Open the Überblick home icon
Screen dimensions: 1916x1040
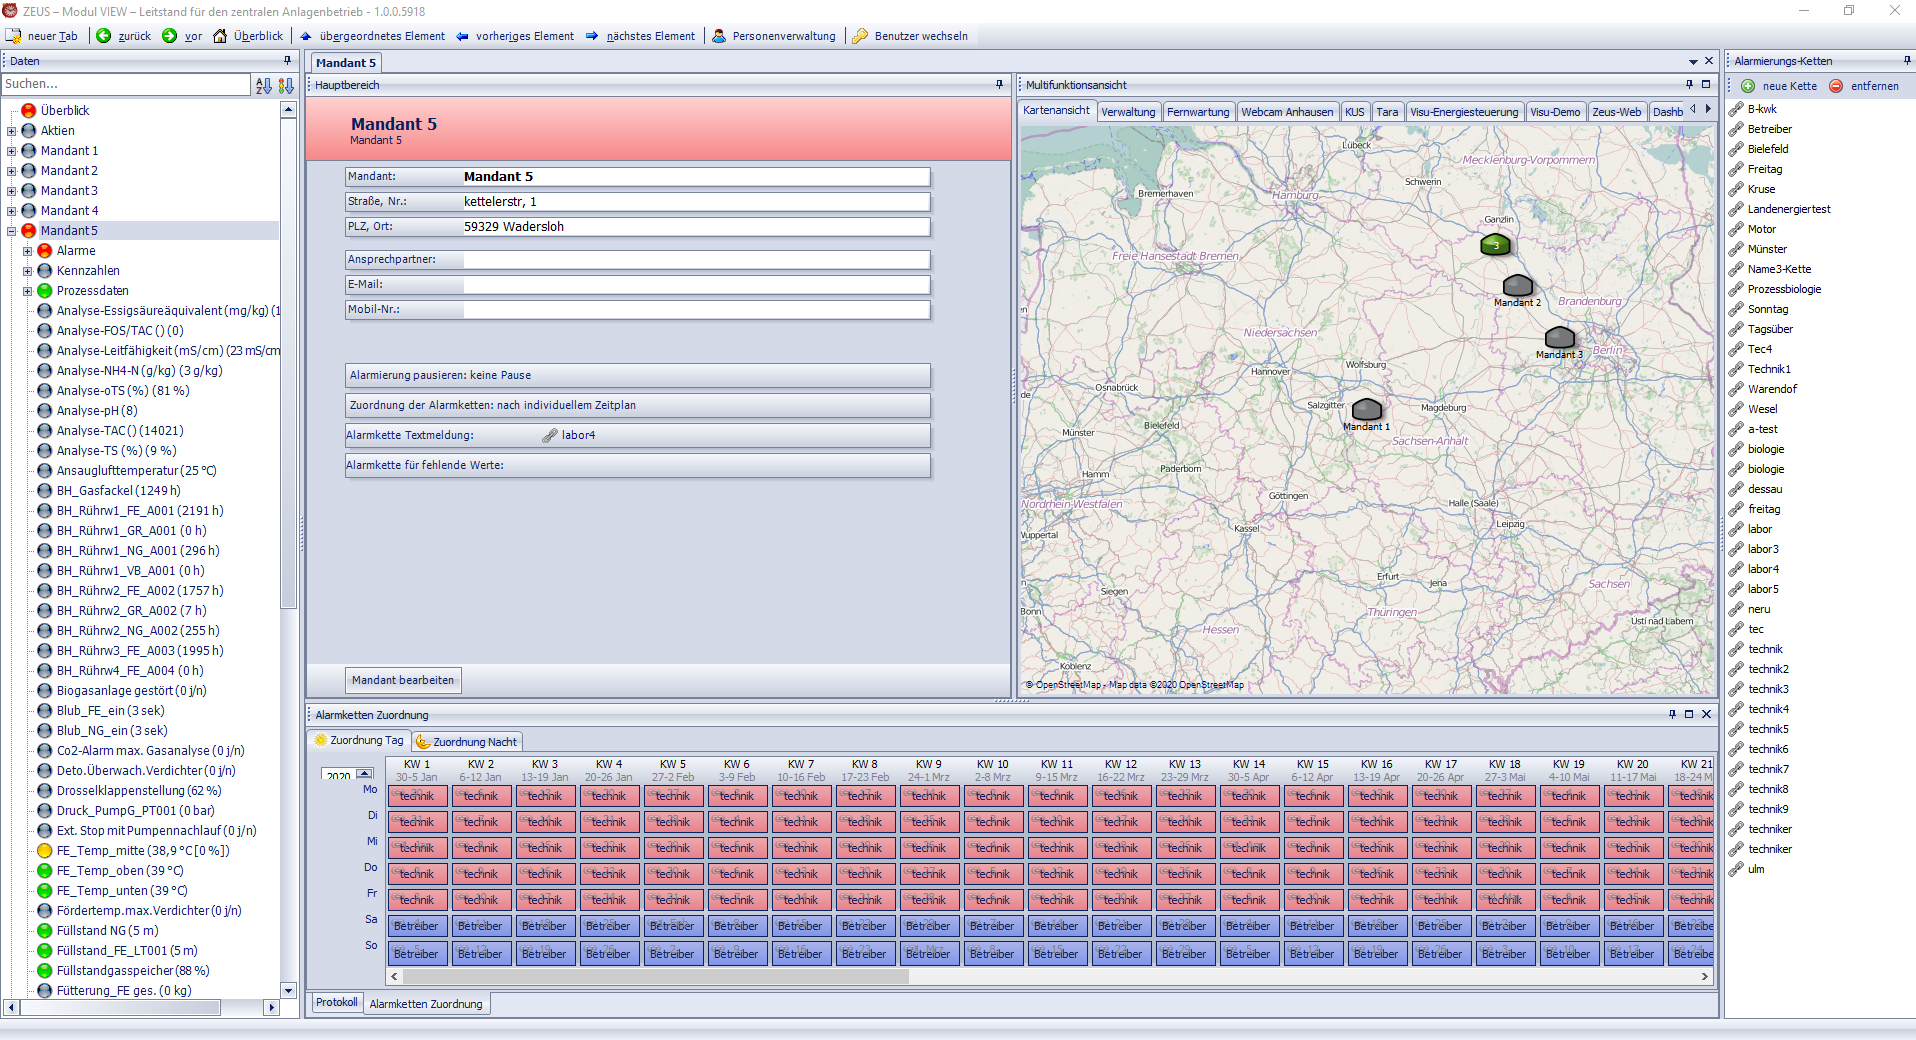click(x=220, y=36)
